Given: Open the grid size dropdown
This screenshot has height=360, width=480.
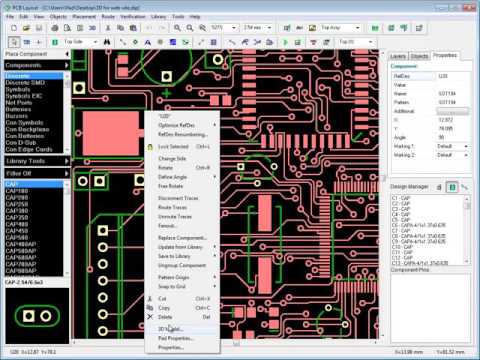Looking at the screenshot, I should (269, 28).
